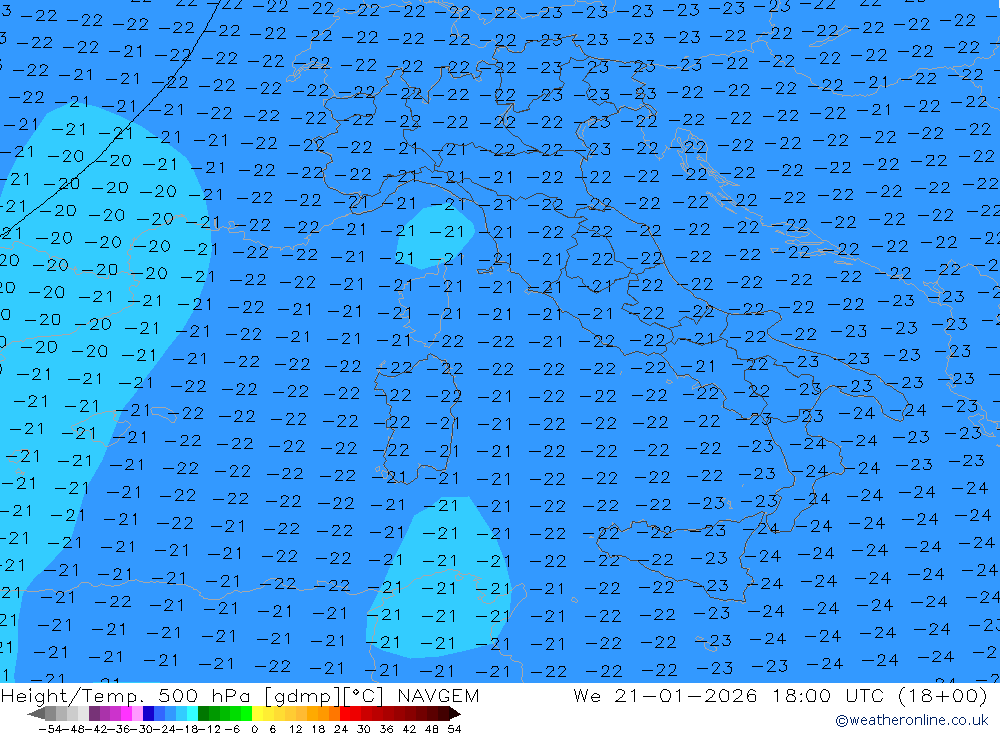Viewport: 1000px width, 733px height.
Task: Click the "[°C]" unit label in title
Action: coord(364,695)
